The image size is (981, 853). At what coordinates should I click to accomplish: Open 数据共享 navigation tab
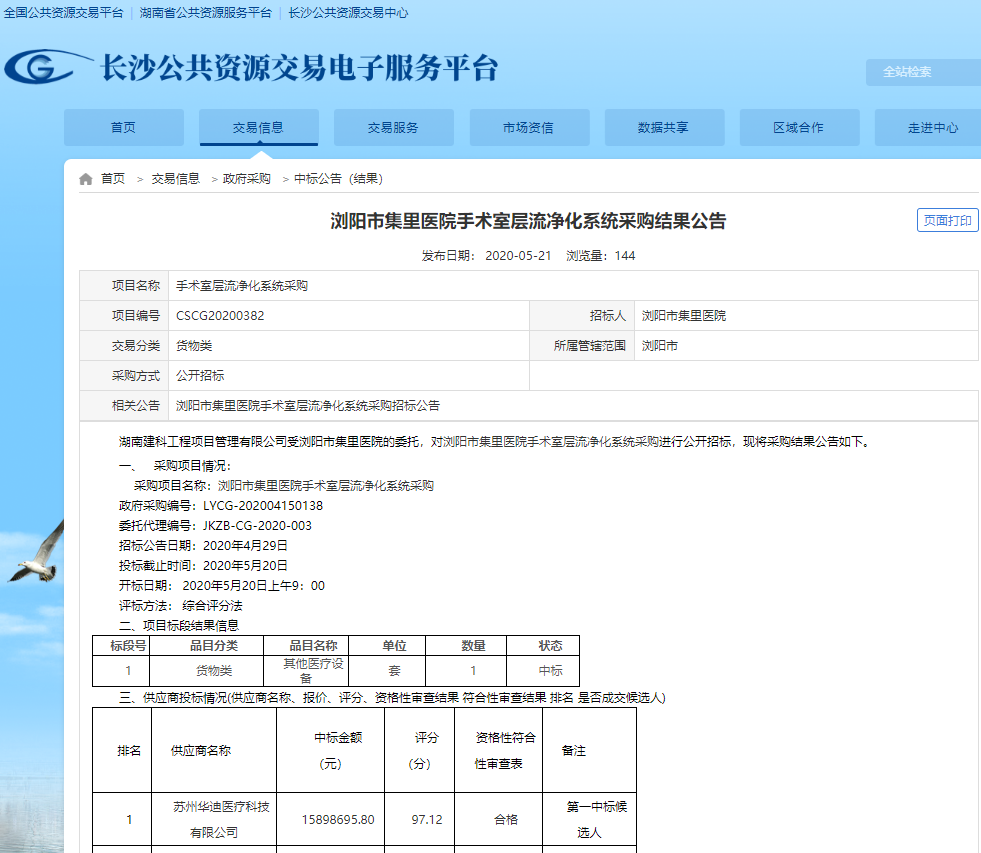pyautogui.click(x=664, y=128)
